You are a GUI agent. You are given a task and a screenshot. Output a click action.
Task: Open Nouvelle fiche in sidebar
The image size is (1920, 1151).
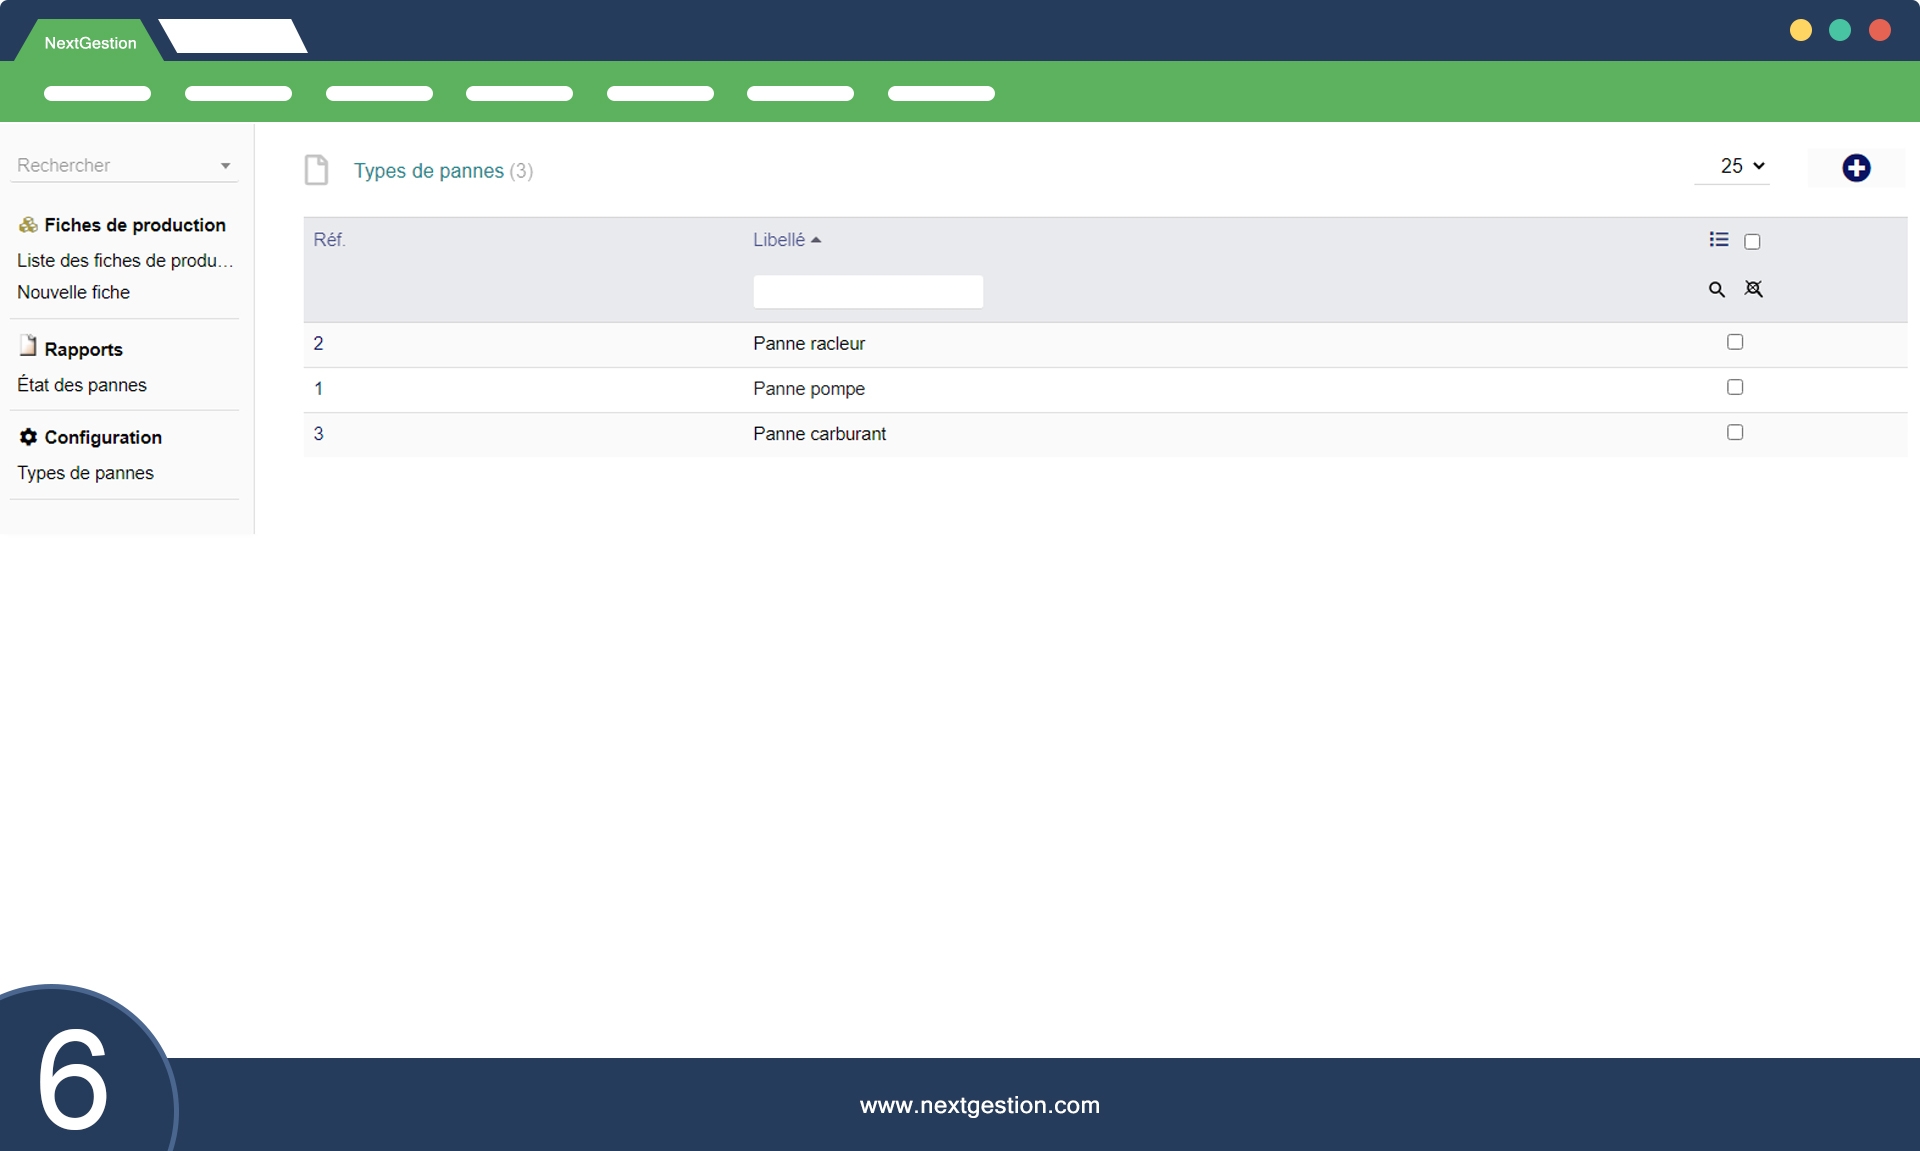(73, 292)
